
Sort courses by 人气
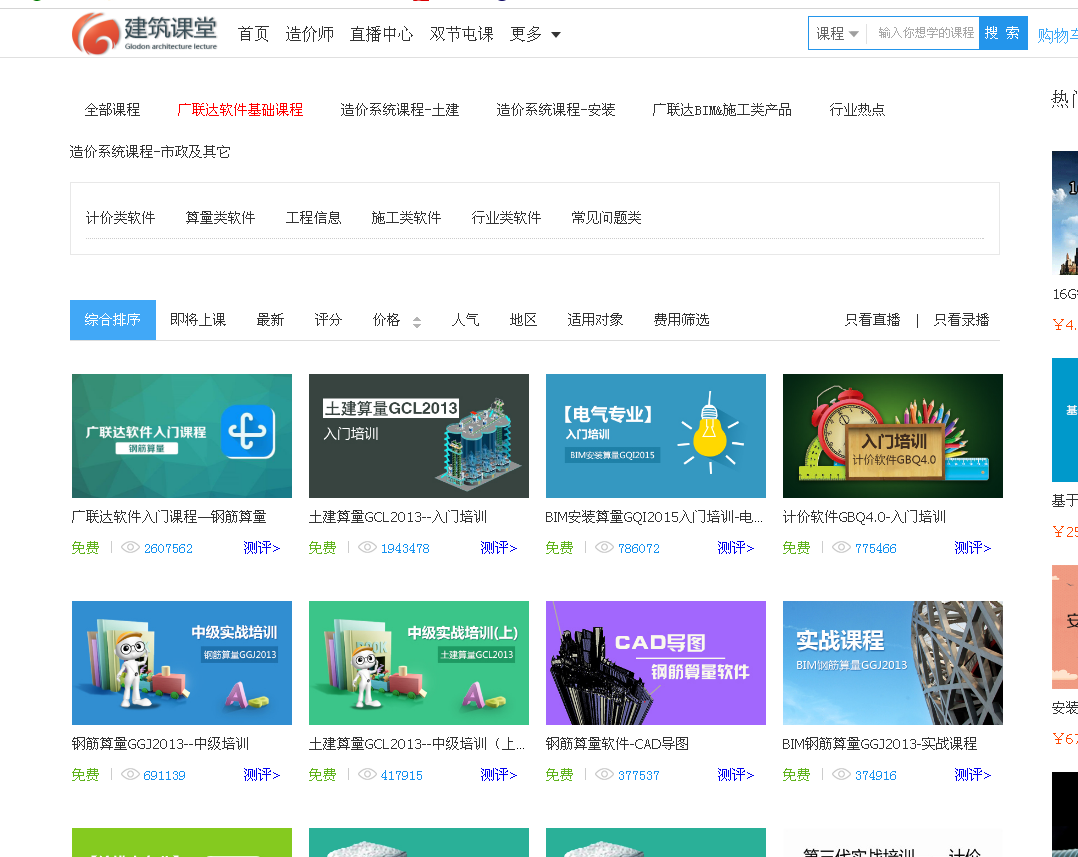coord(465,320)
